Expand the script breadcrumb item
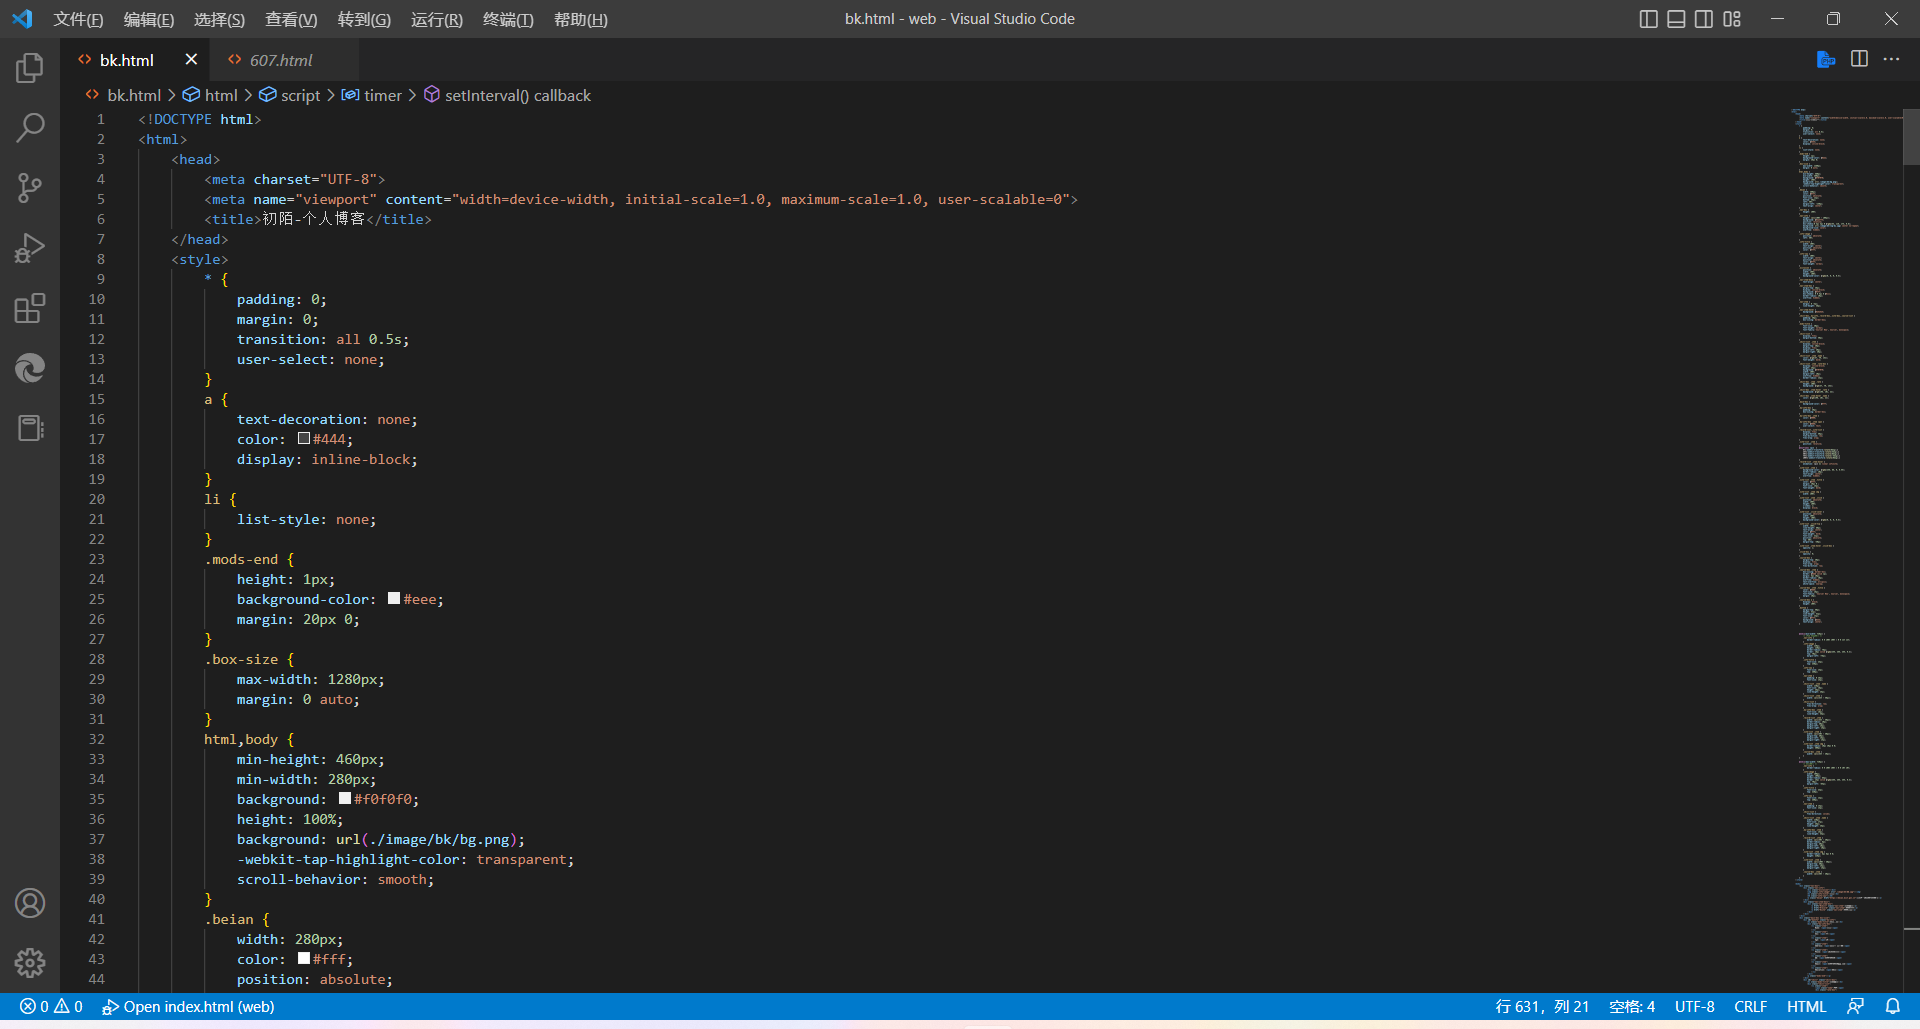1920x1029 pixels. [x=300, y=95]
